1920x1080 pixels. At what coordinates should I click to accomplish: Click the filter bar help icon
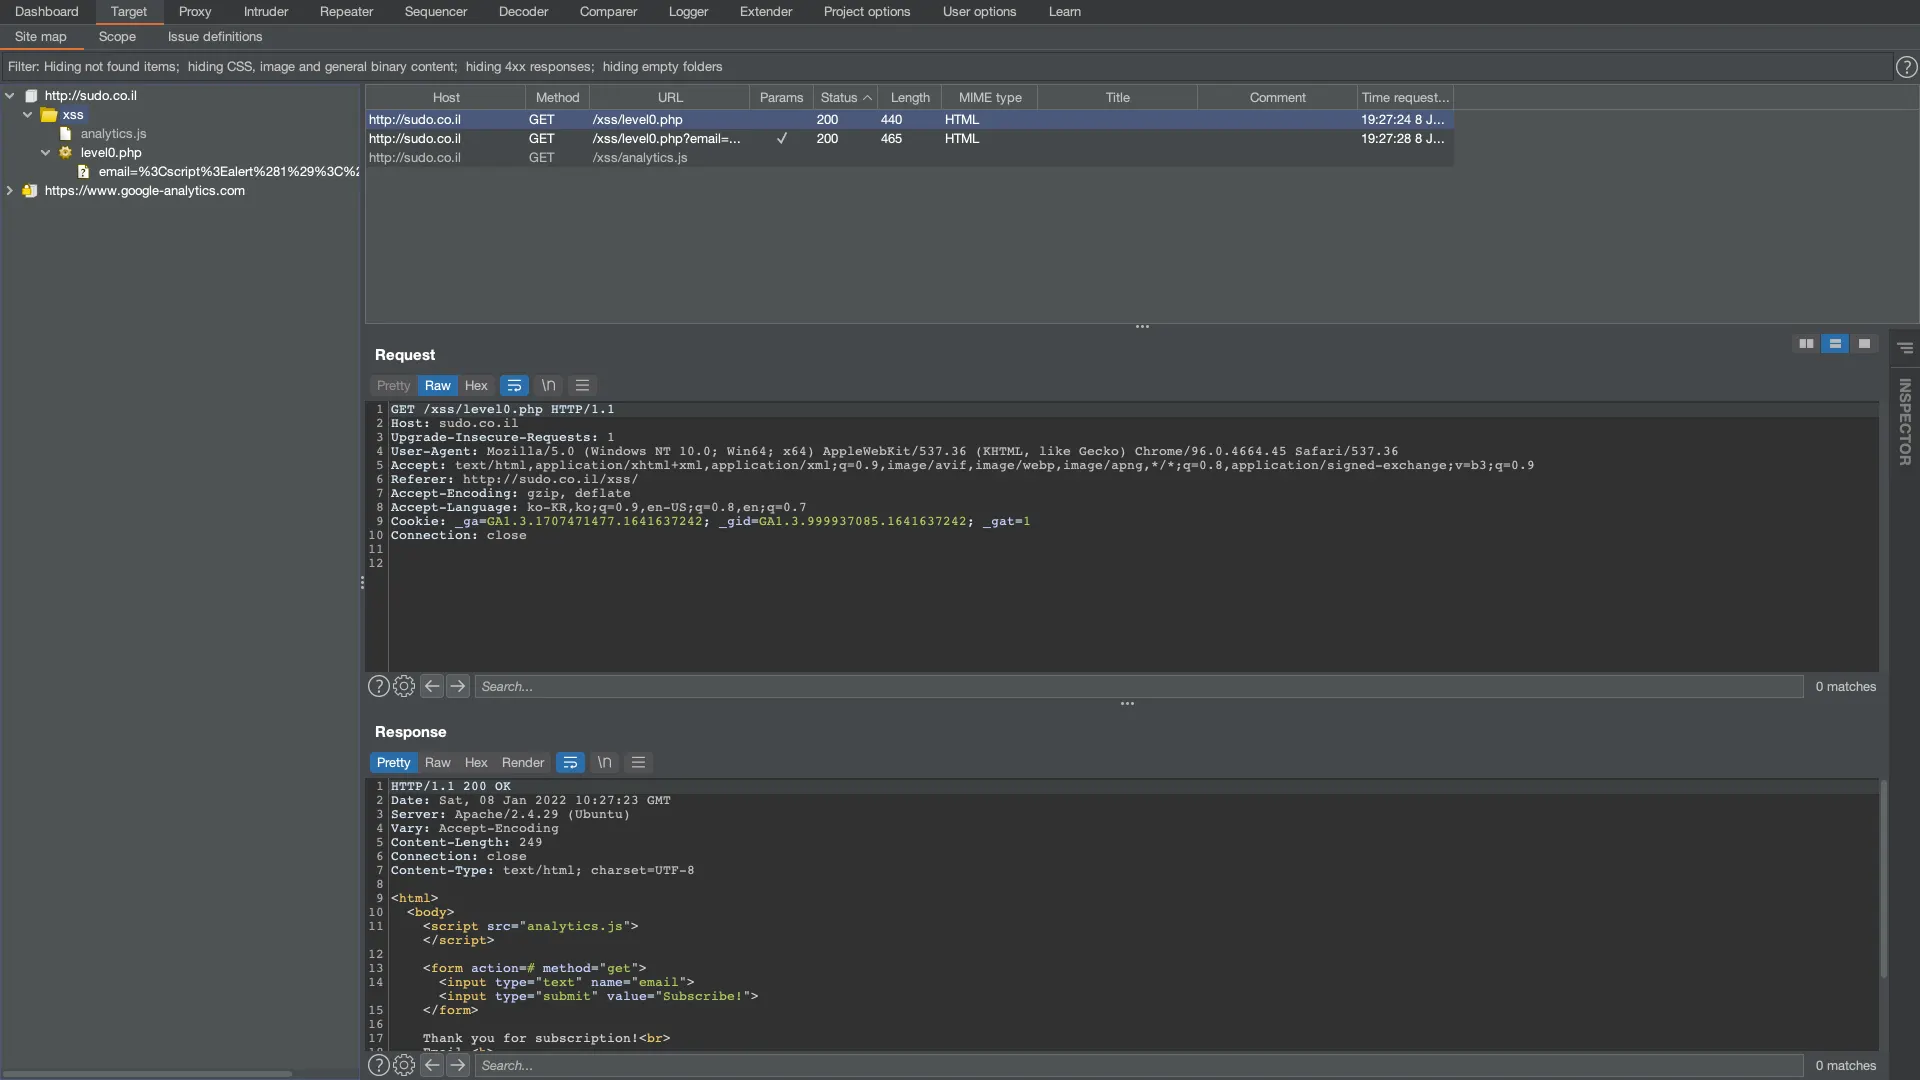[1906, 67]
